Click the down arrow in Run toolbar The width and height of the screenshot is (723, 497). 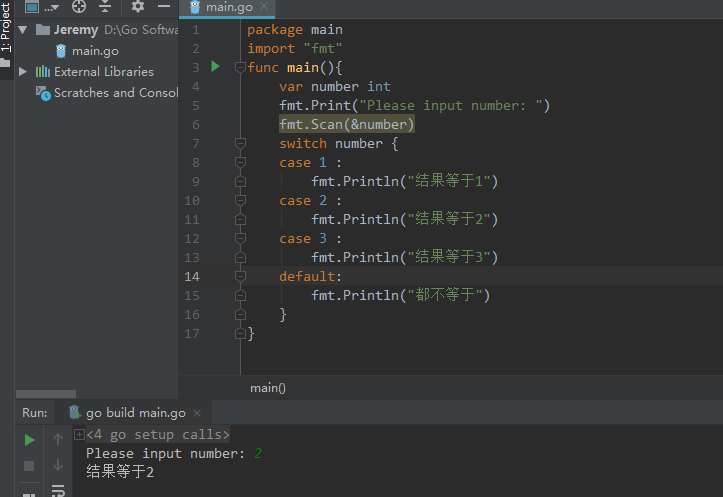(x=58, y=465)
